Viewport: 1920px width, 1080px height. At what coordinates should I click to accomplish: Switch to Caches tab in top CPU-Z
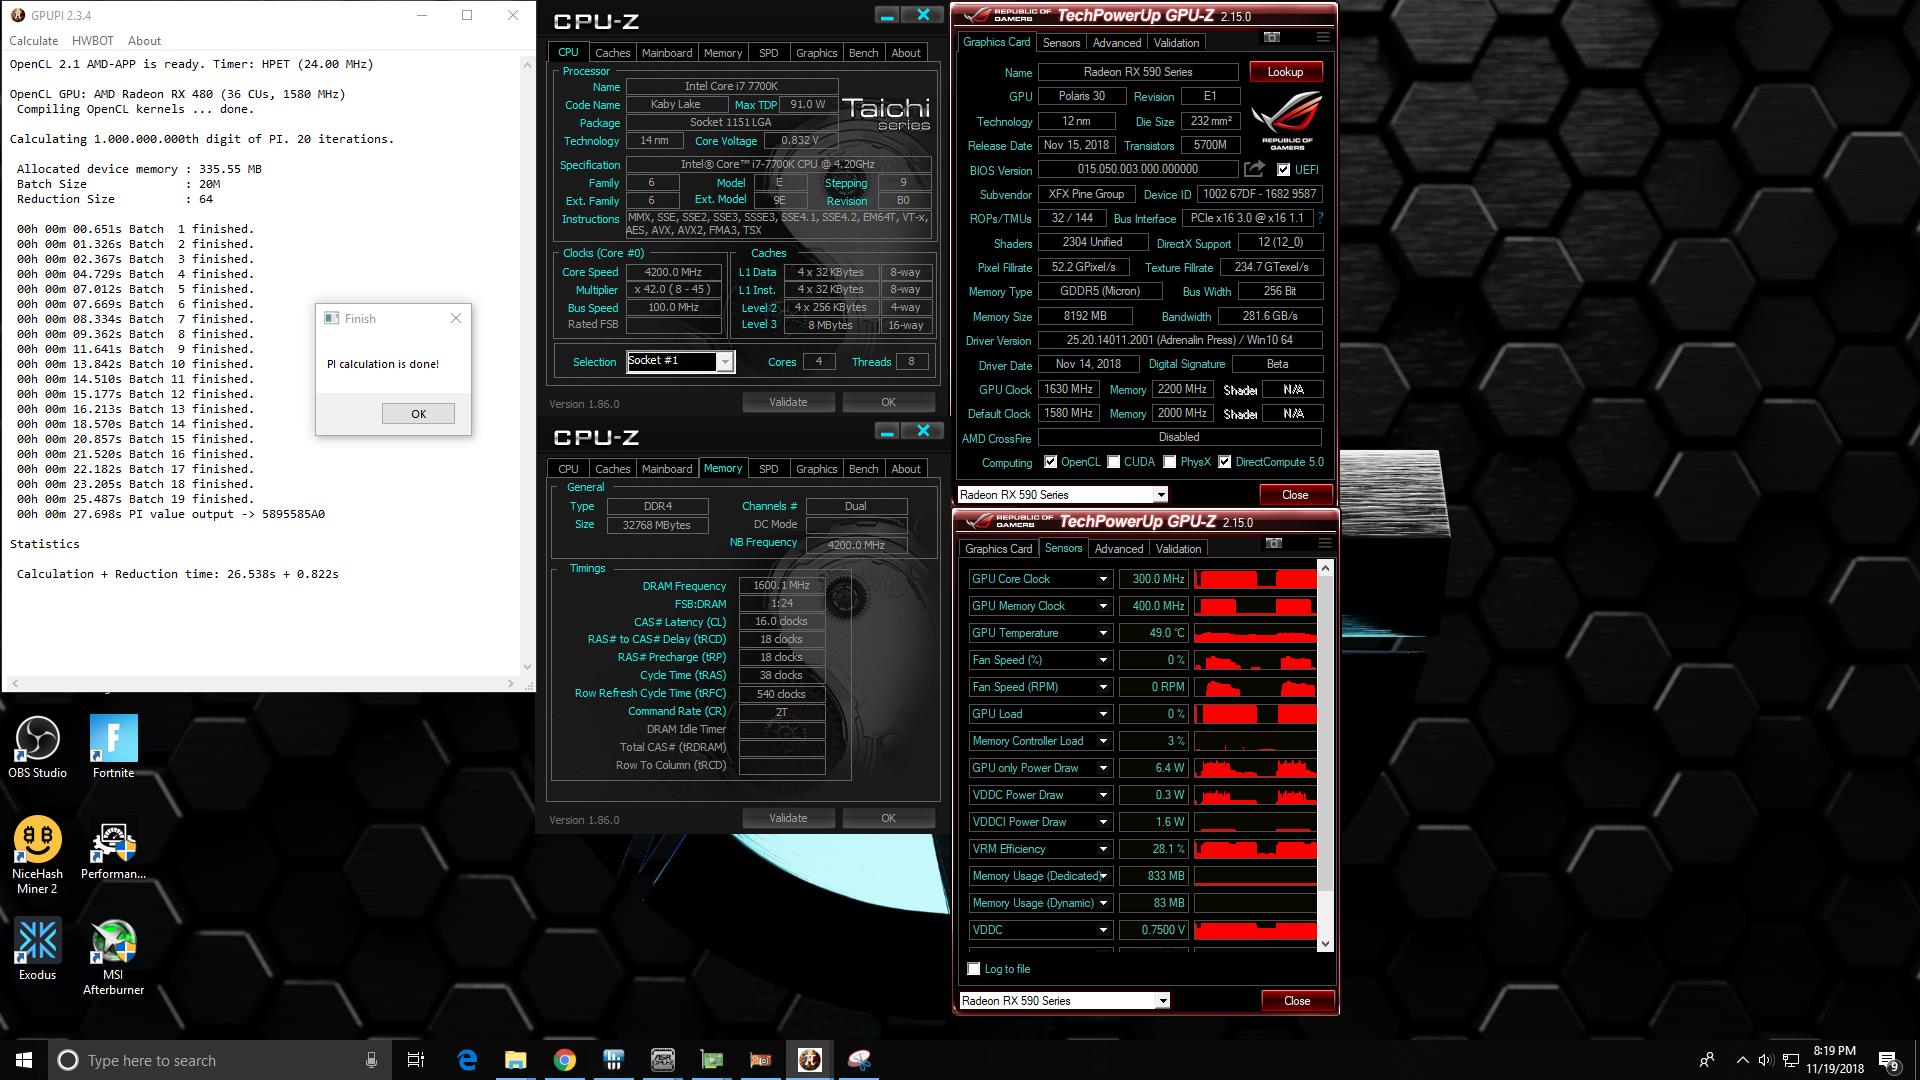click(612, 53)
